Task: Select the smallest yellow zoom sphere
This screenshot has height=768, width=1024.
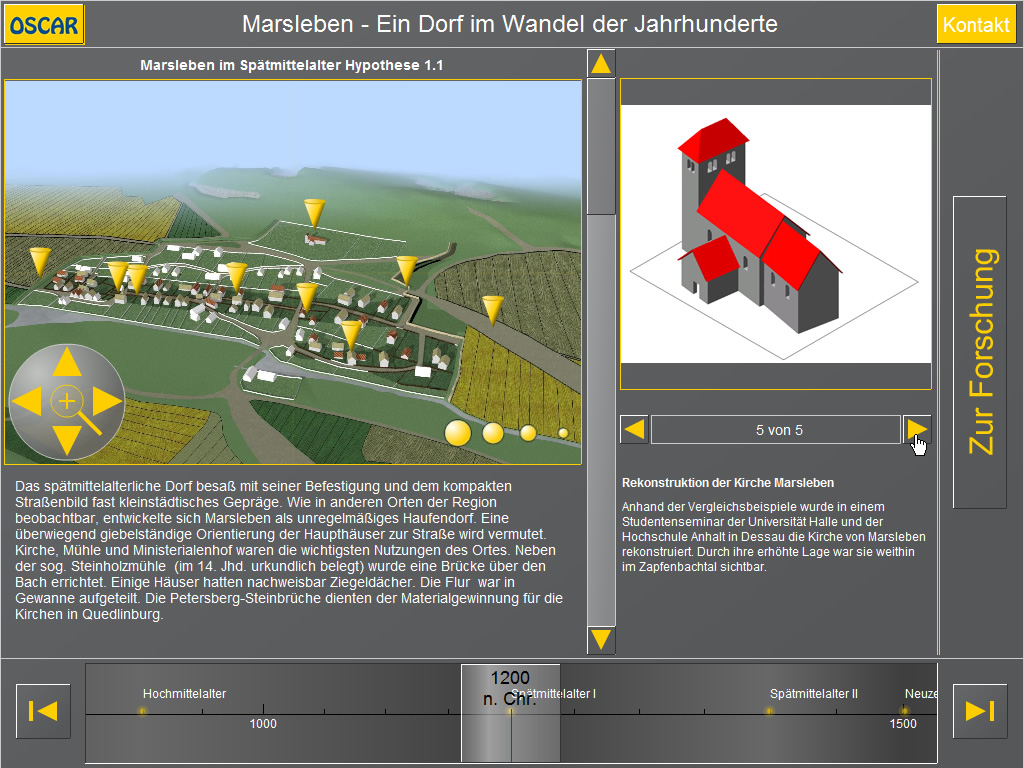Action: point(563,433)
